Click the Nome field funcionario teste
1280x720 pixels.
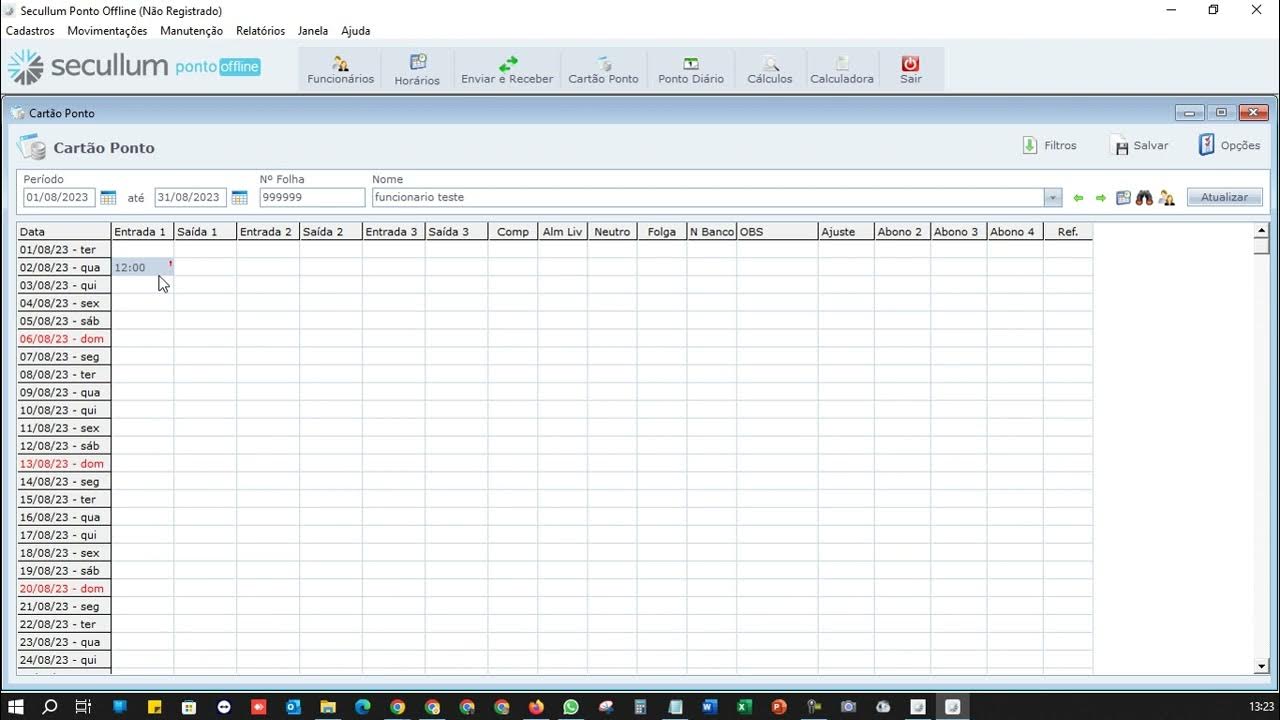pyautogui.click(x=708, y=198)
